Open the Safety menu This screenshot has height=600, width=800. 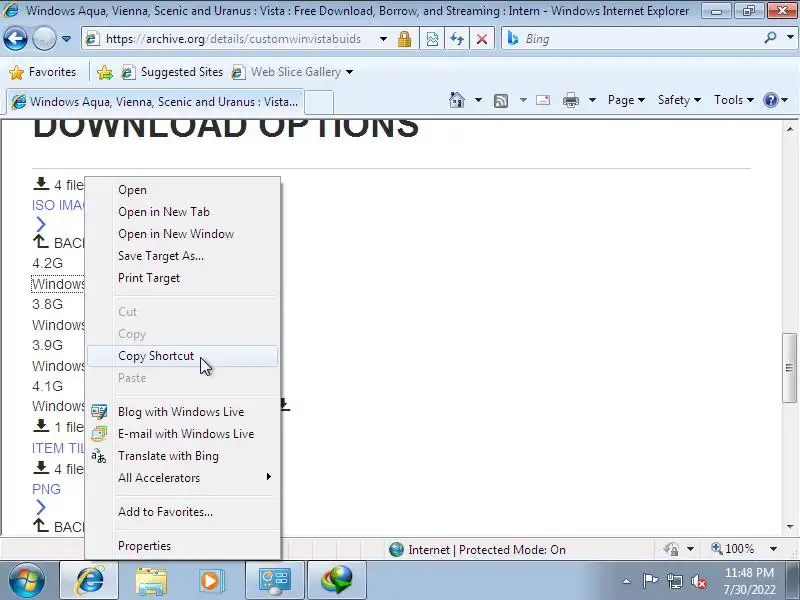pyautogui.click(x=679, y=100)
